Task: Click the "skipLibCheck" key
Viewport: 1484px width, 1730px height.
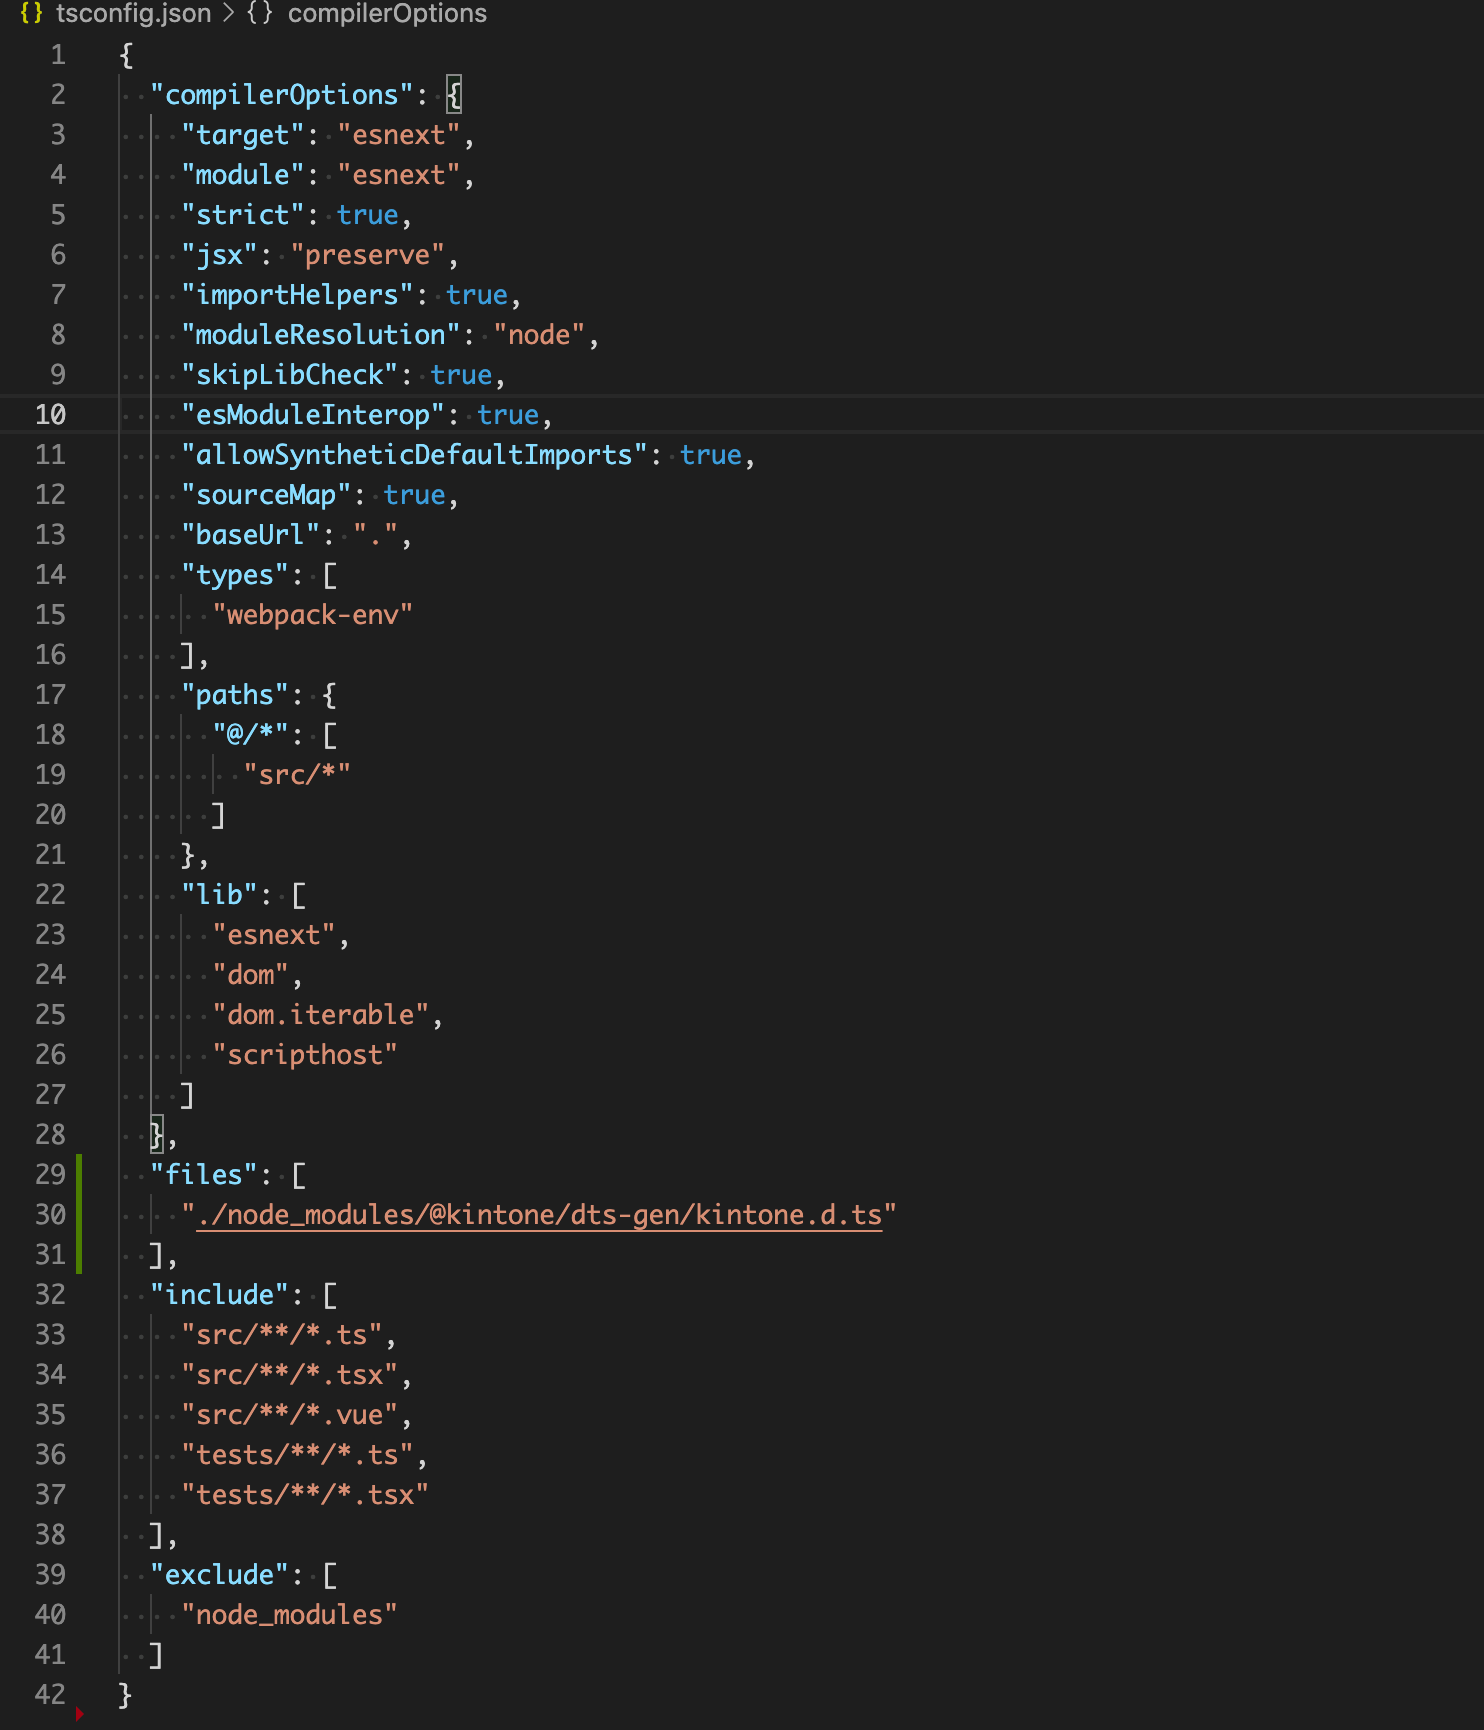Action: pos(290,375)
